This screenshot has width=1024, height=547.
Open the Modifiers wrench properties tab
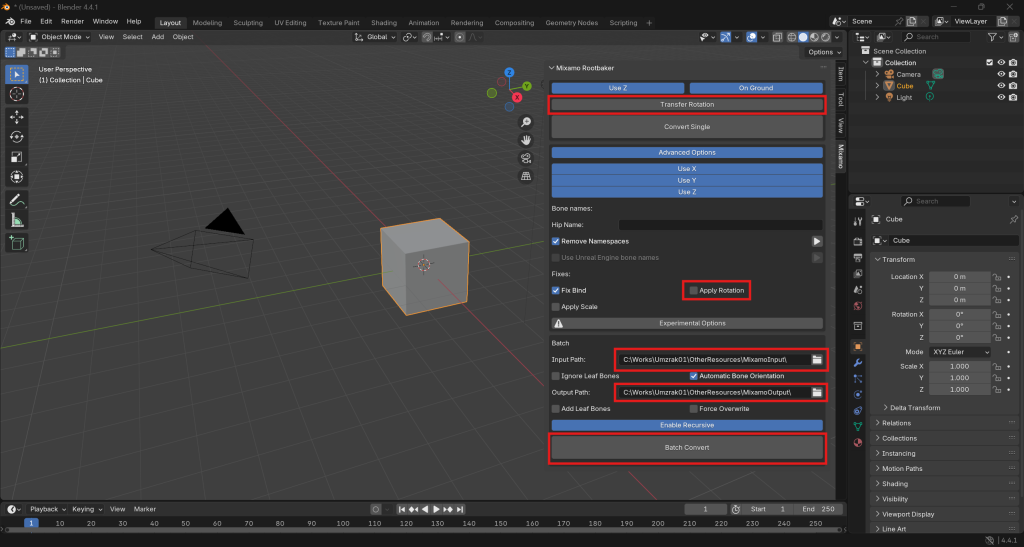pyautogui.click(x=858, y=363)
